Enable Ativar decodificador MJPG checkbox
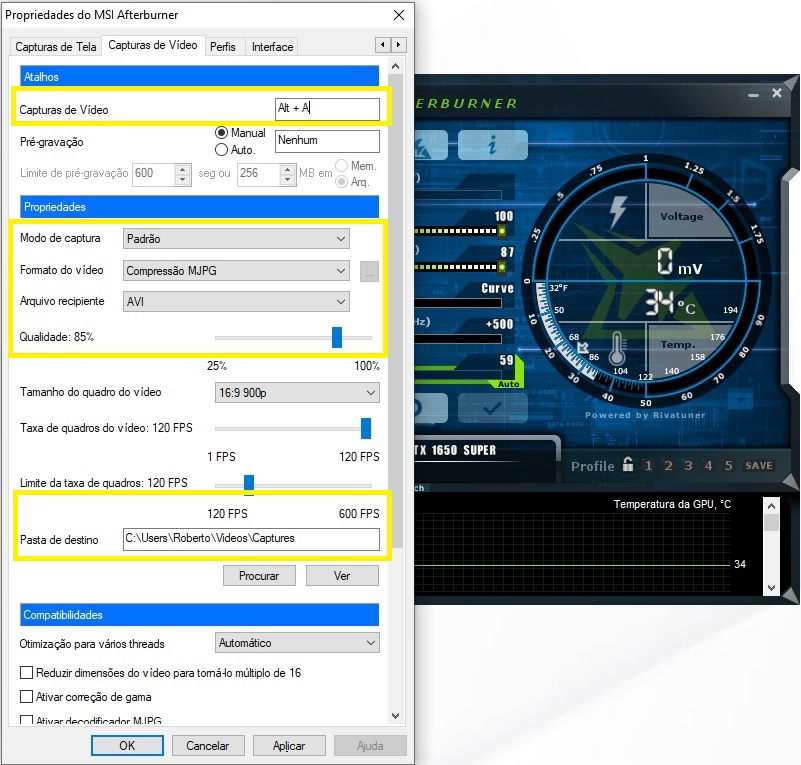801x765 pixels. 26,720
